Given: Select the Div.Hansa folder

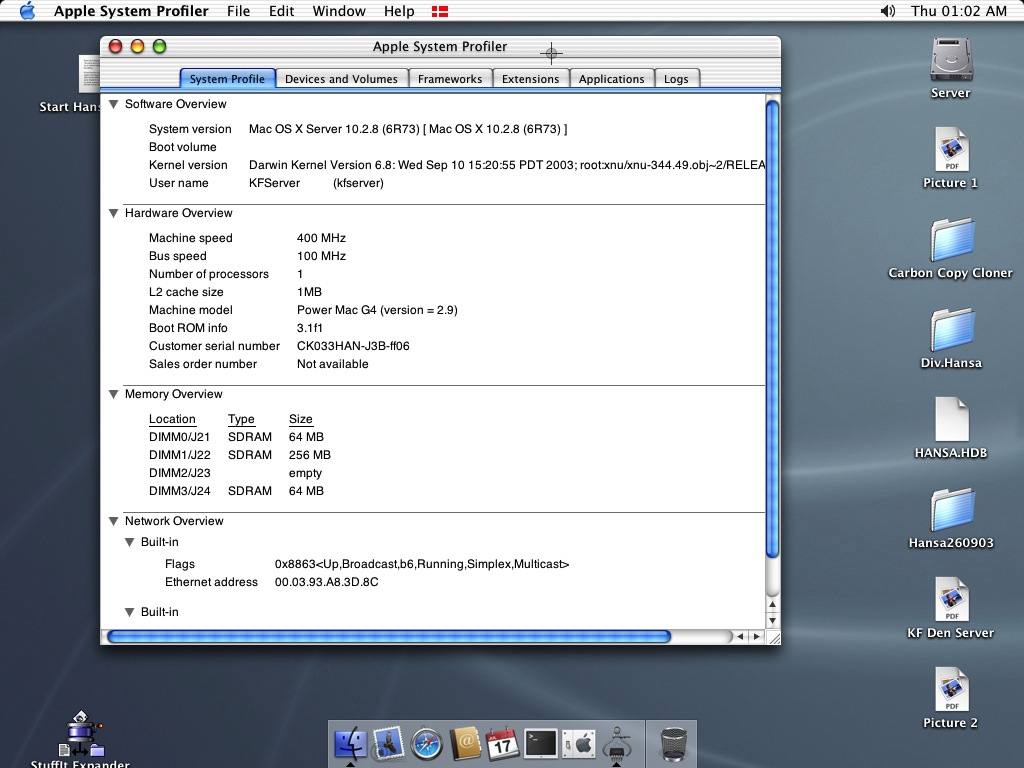Looking at the screenshot, I should pyautogui.click(x=952, y=330).
